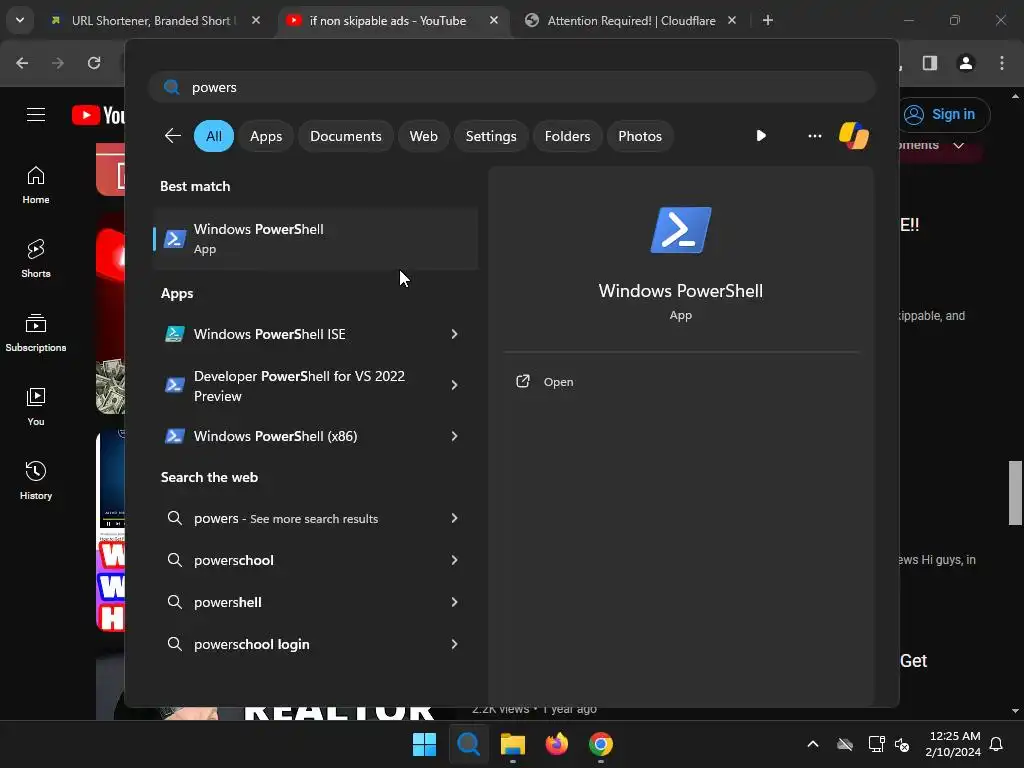Screen dimensions: 1024x768
Task: Close the YouTube browser tab
Action: 494,20
